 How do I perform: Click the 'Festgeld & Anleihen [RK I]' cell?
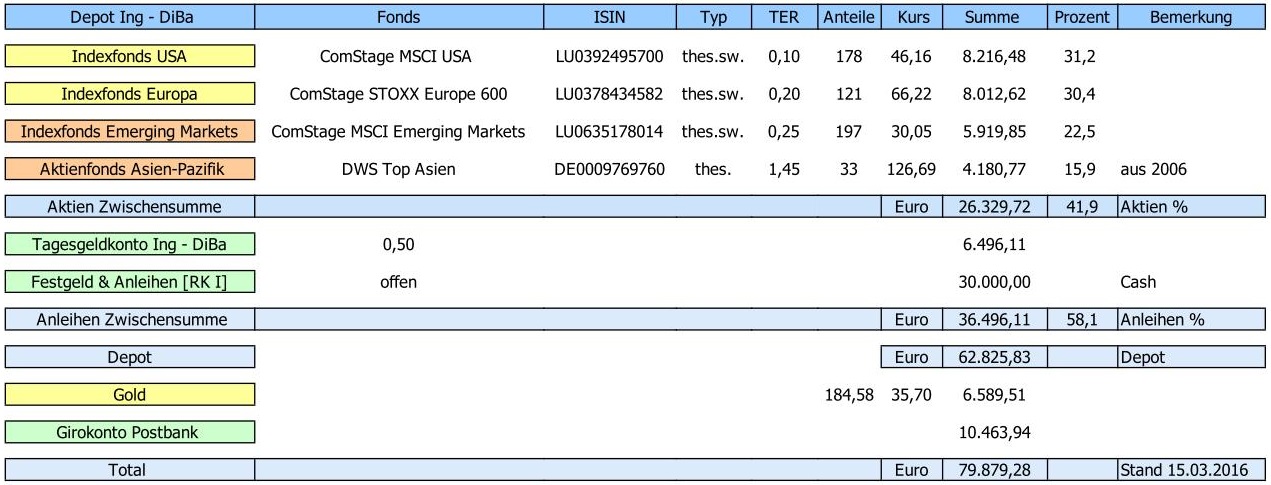click(130, 282)
